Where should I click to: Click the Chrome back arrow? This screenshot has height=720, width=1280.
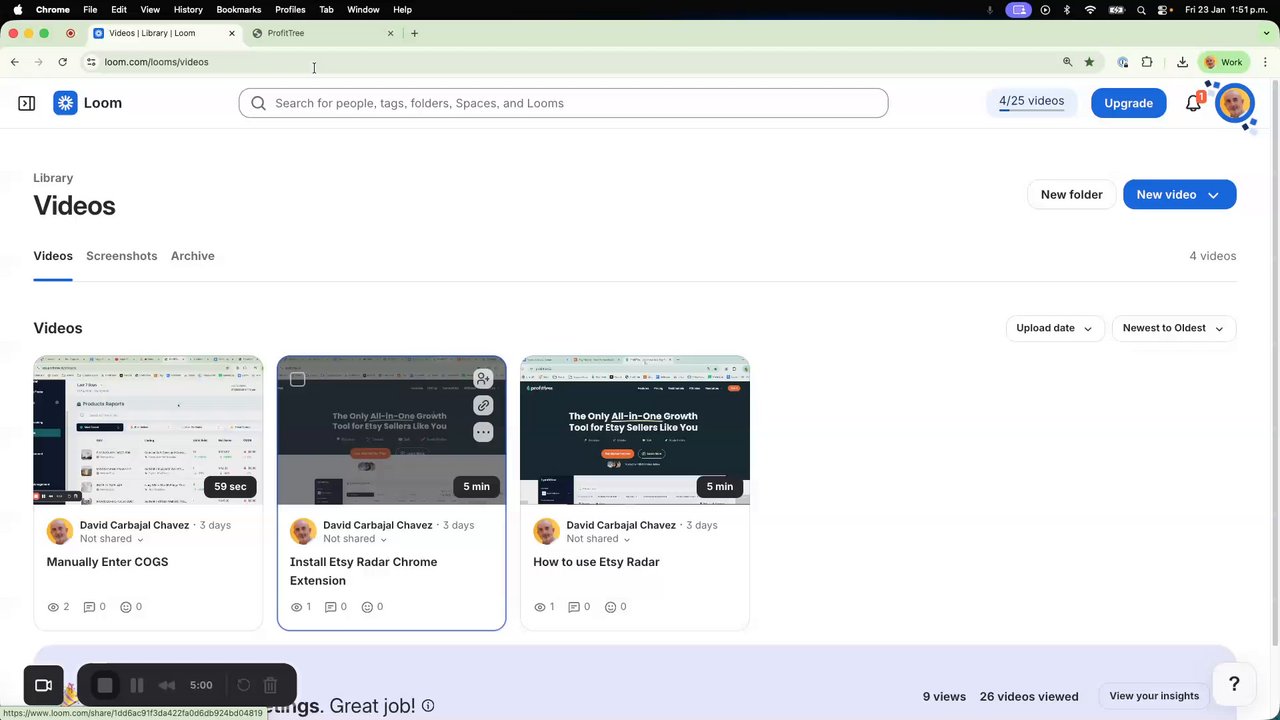pos(15,62)
